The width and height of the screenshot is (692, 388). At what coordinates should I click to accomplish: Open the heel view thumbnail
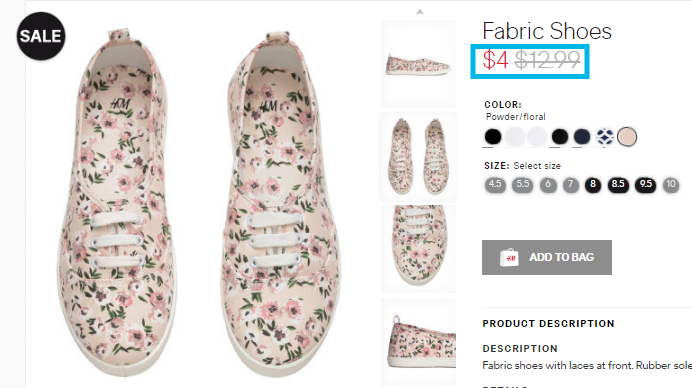(418, 342)
